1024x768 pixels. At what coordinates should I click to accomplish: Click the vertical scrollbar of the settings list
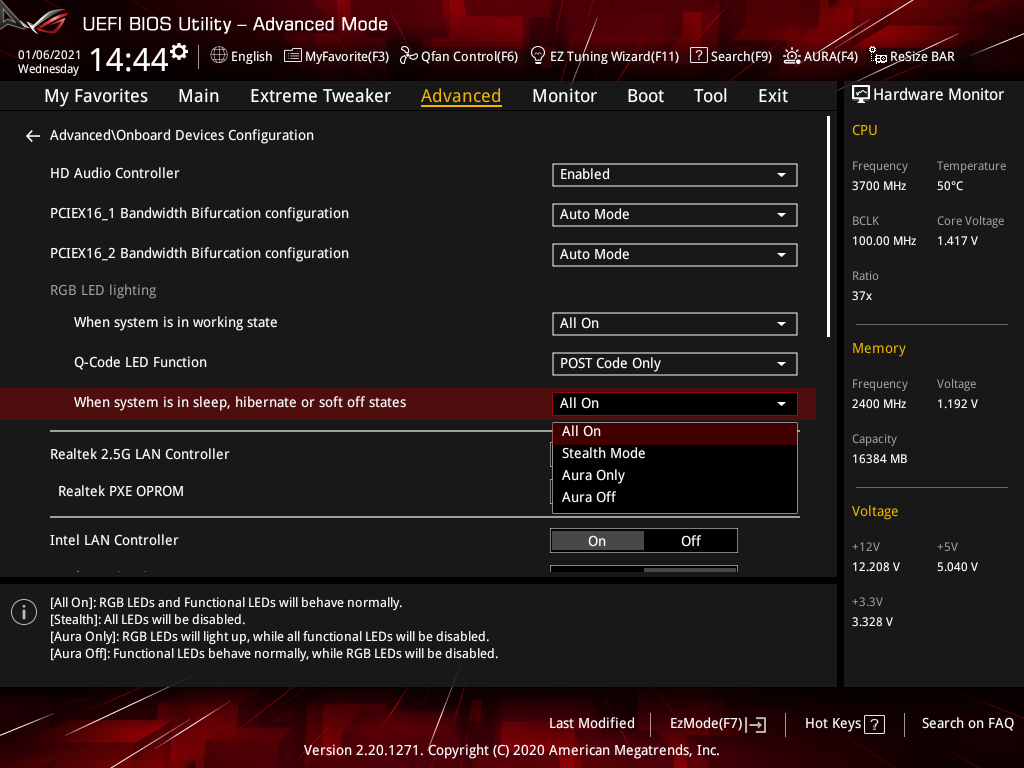pyautogui.click(x=828, y=227)
